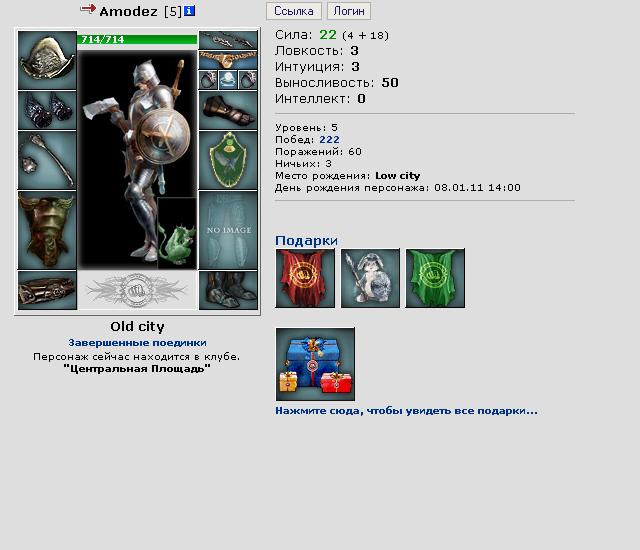Click the rabbit warrior gift image
The height and width of the screenshot is (550, 640).
370,278
